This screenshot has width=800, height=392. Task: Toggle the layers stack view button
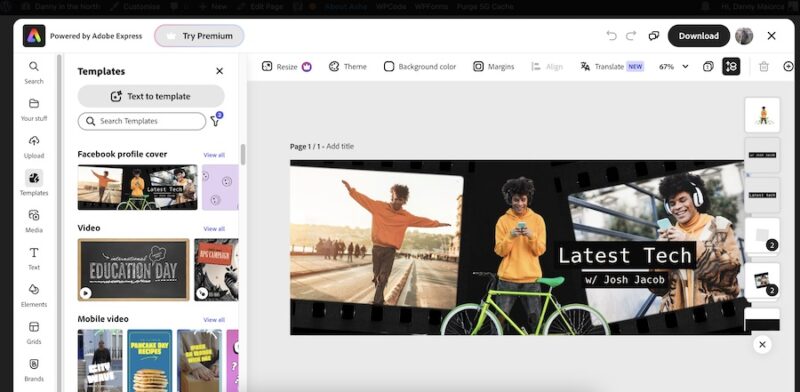point(731,66)
